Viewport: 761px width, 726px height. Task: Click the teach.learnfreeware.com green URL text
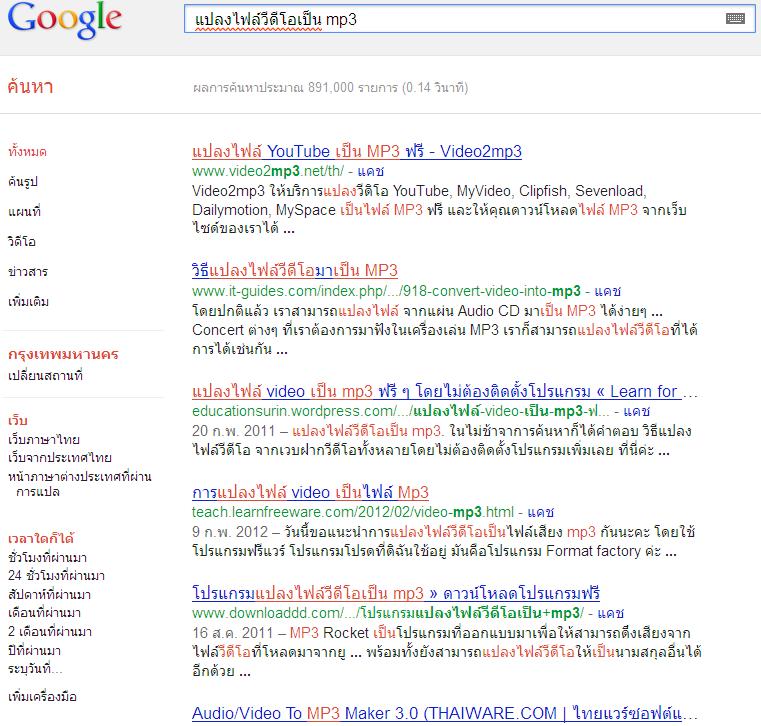[353, 512]
